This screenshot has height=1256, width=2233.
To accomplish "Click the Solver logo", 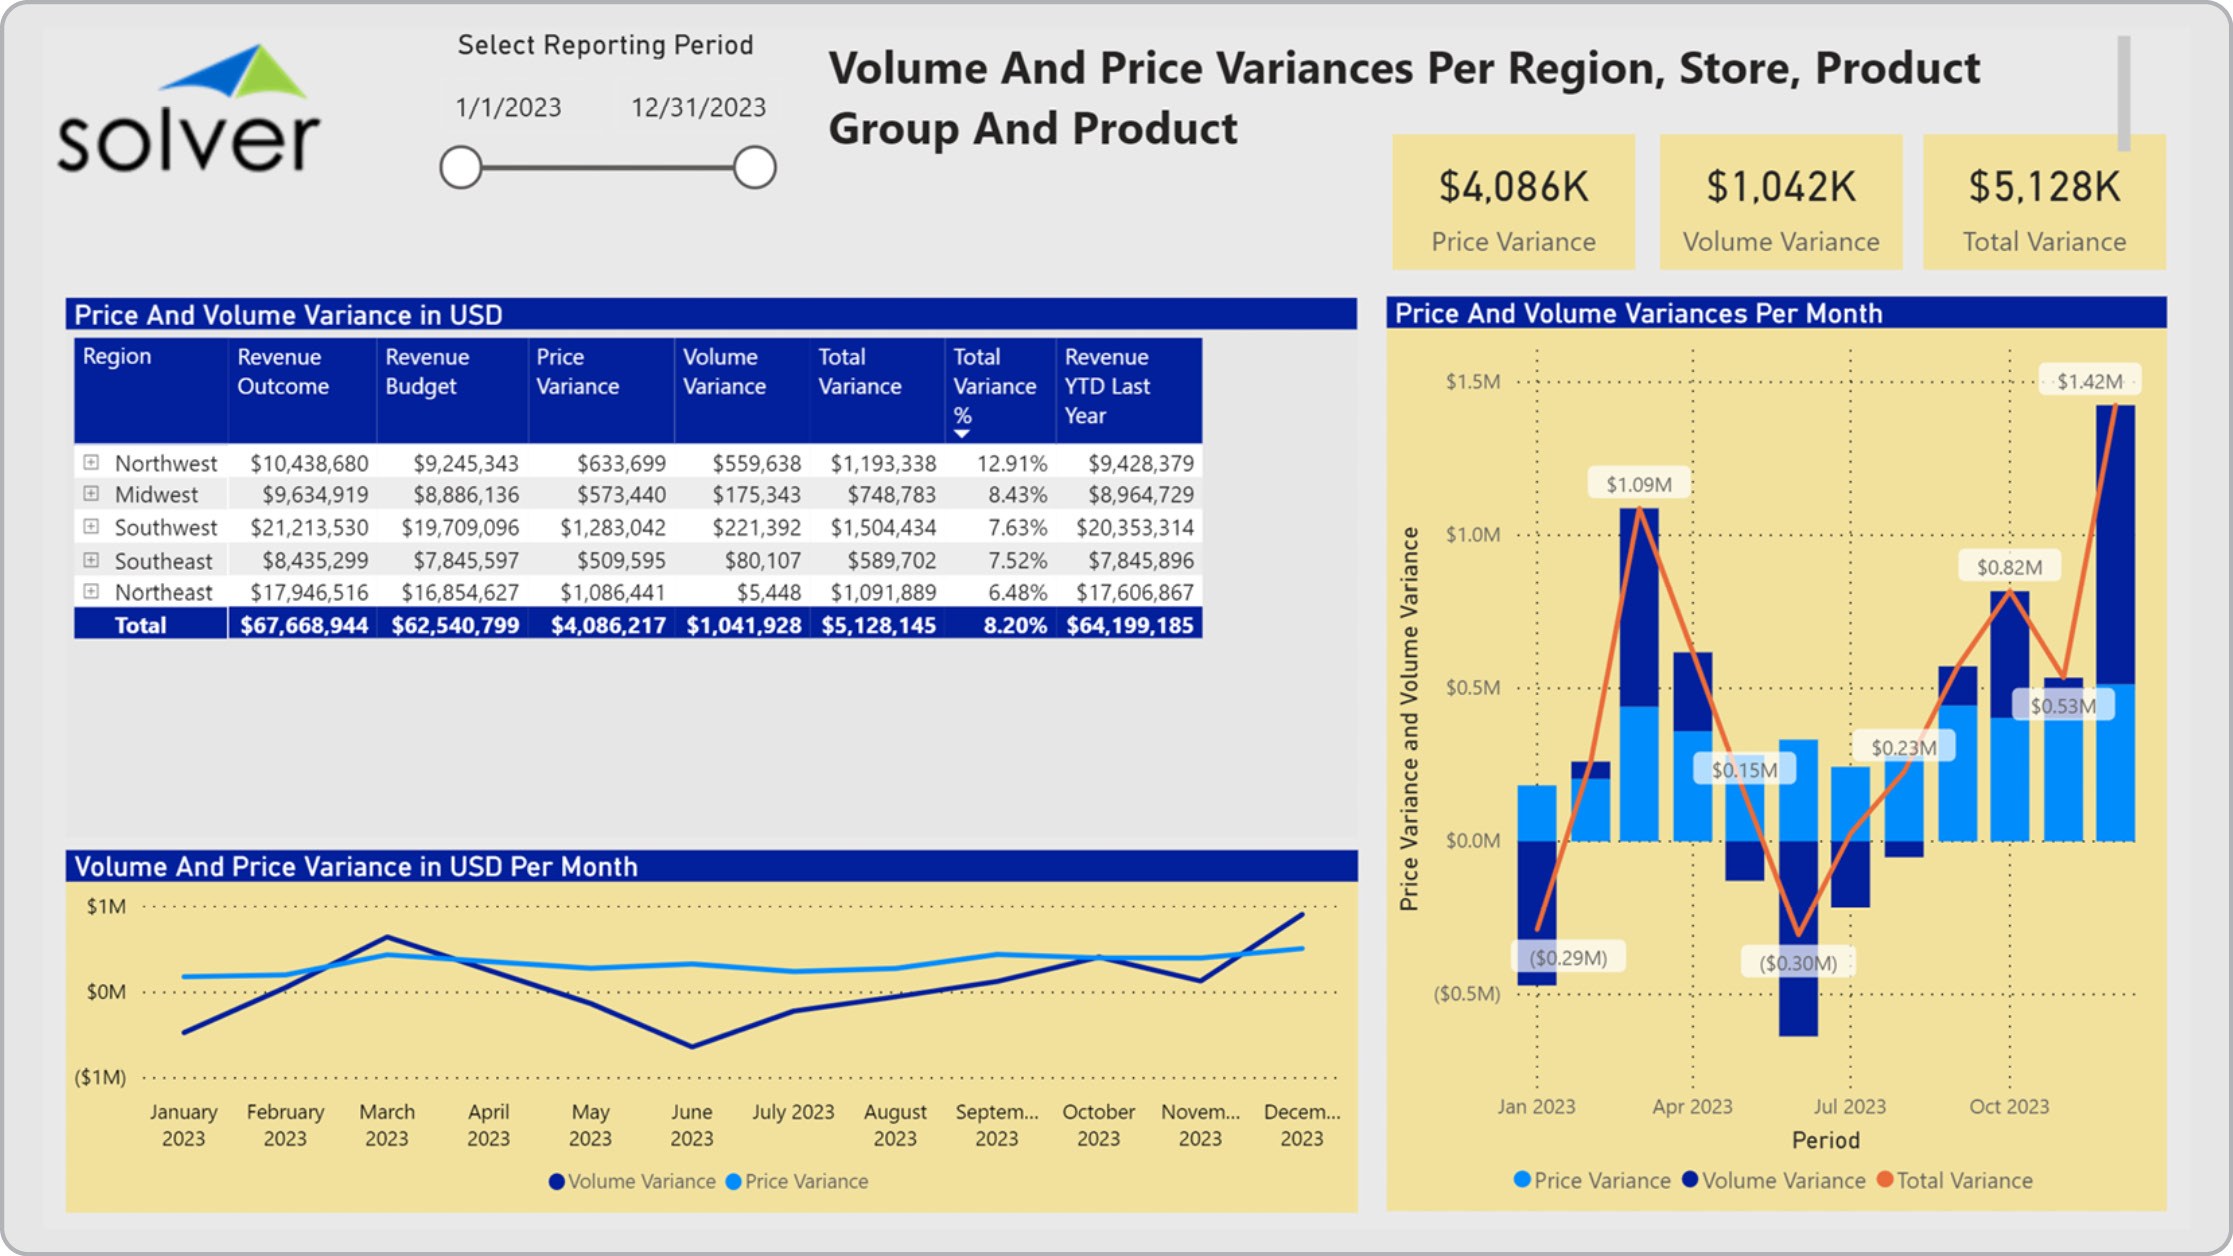I will [x=188, y=110].
